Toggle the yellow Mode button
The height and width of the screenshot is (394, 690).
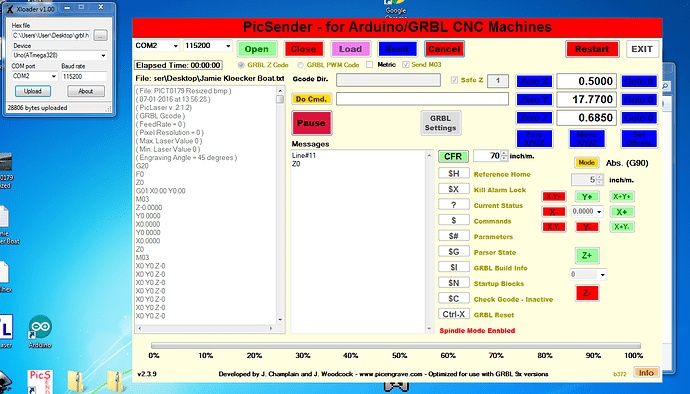pos(587,163)
